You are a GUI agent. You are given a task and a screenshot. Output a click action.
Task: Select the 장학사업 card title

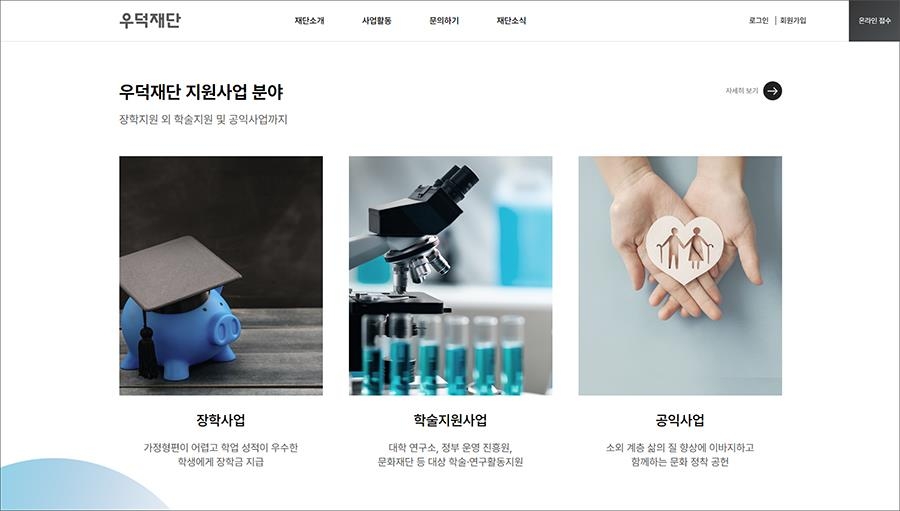point(221,420)
